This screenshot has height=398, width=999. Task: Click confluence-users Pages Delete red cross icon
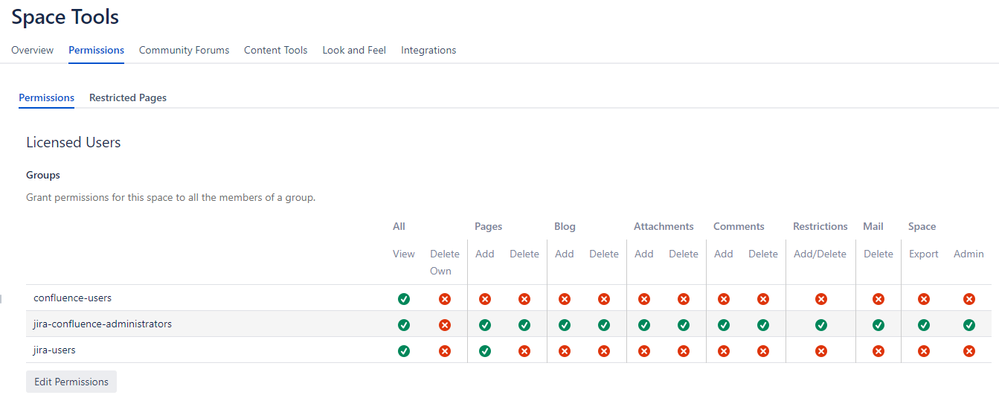pyautogui.click(x=524, y=299)
